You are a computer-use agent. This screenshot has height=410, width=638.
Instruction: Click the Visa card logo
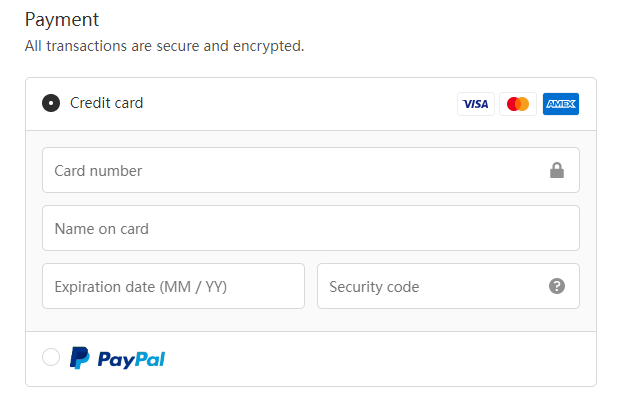(476, 104)
